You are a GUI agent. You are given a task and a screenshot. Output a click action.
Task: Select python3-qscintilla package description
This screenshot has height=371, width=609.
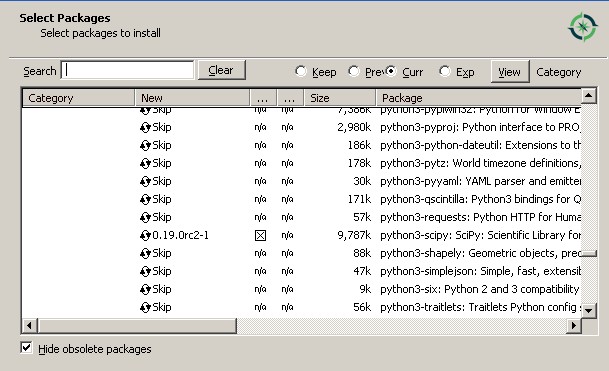click(480, 199)
